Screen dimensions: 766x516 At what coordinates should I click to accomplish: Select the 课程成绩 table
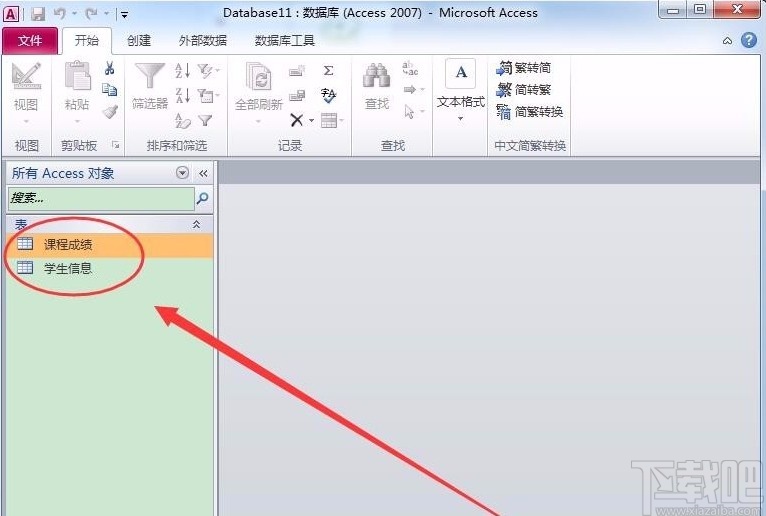coord(110,244)
